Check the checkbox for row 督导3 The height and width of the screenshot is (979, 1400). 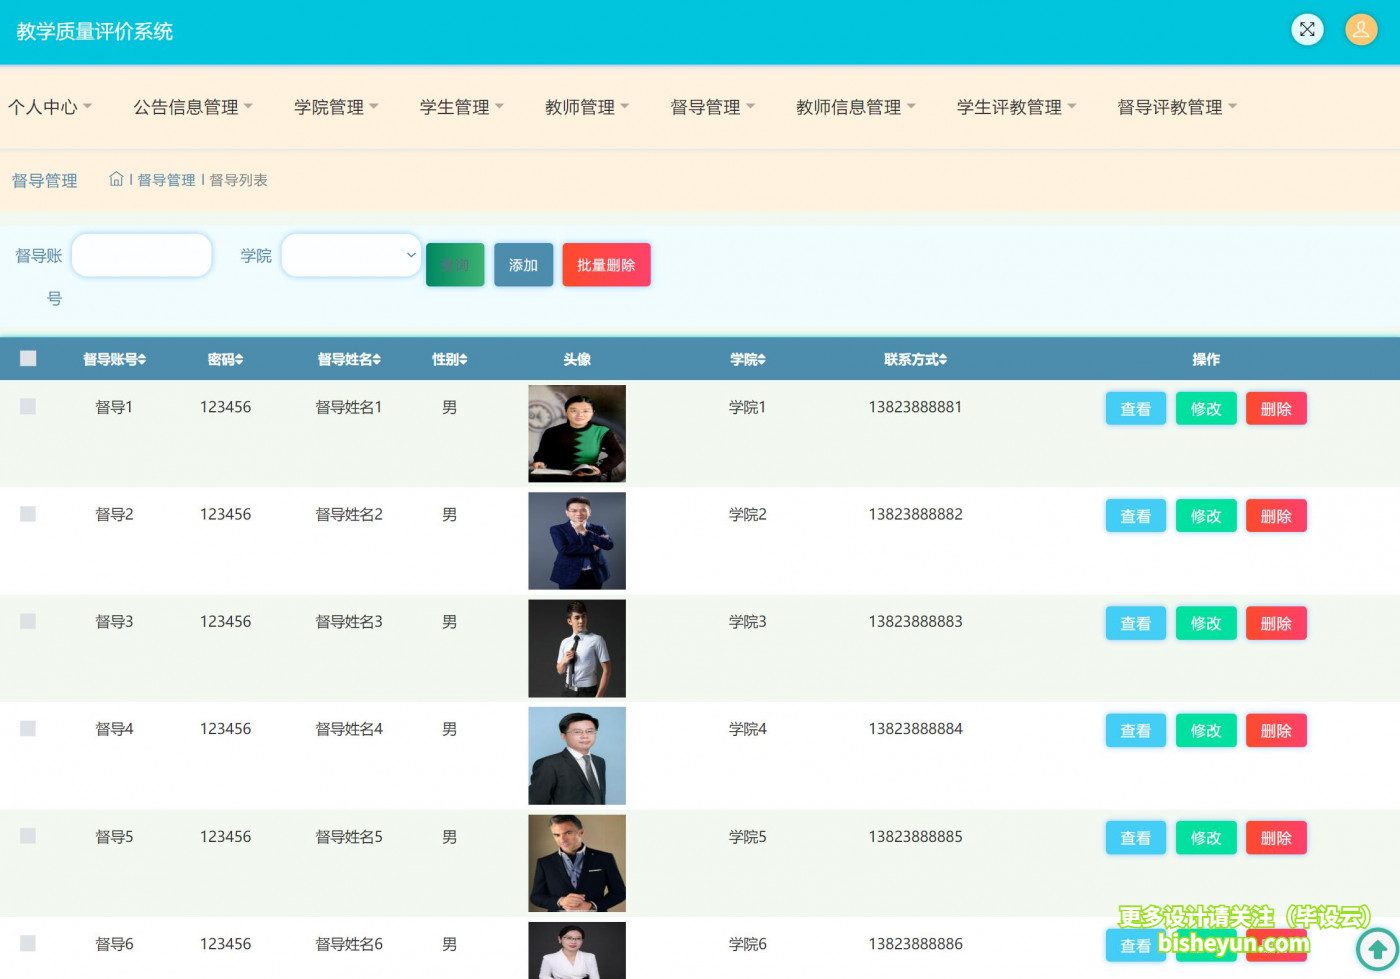tap(28, 620)
